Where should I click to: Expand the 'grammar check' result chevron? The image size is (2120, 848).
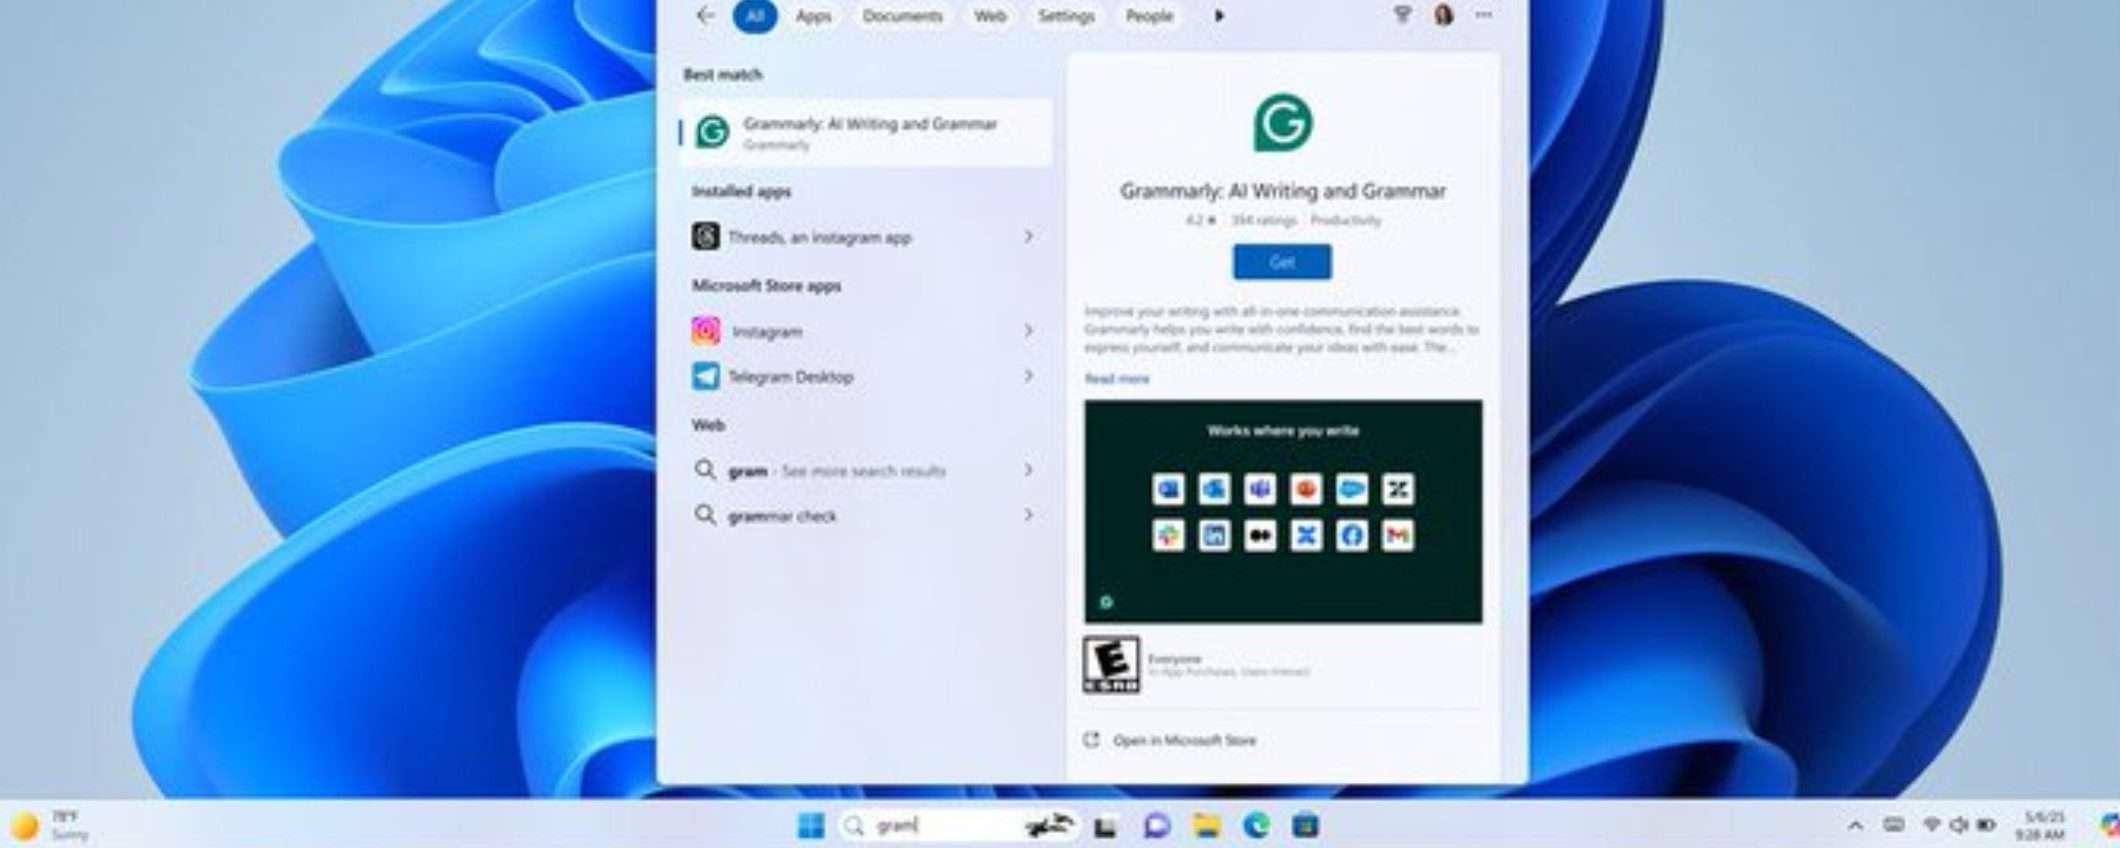(x=1029, y=515)
